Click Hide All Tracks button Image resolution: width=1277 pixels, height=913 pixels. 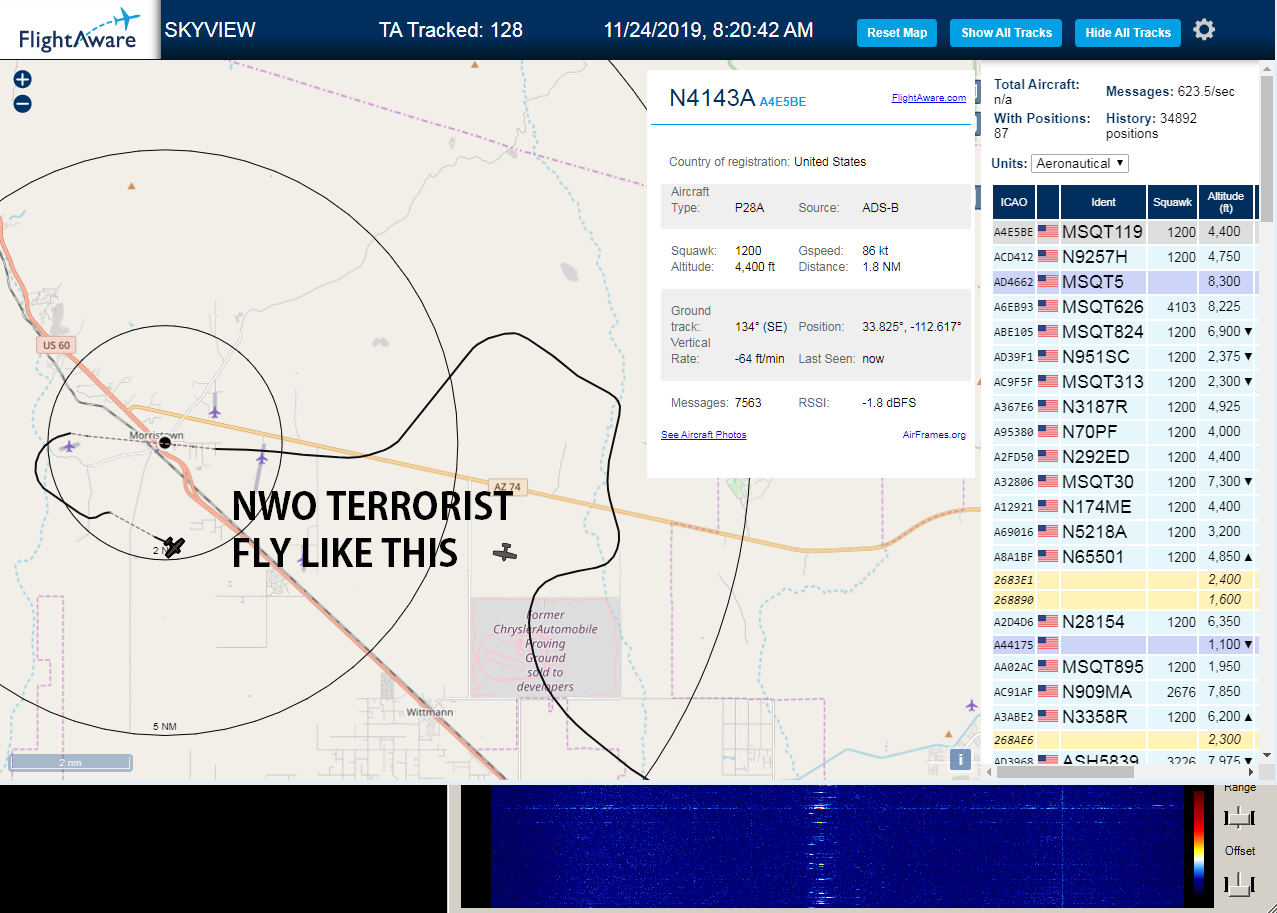click(x=1128, y=33)
